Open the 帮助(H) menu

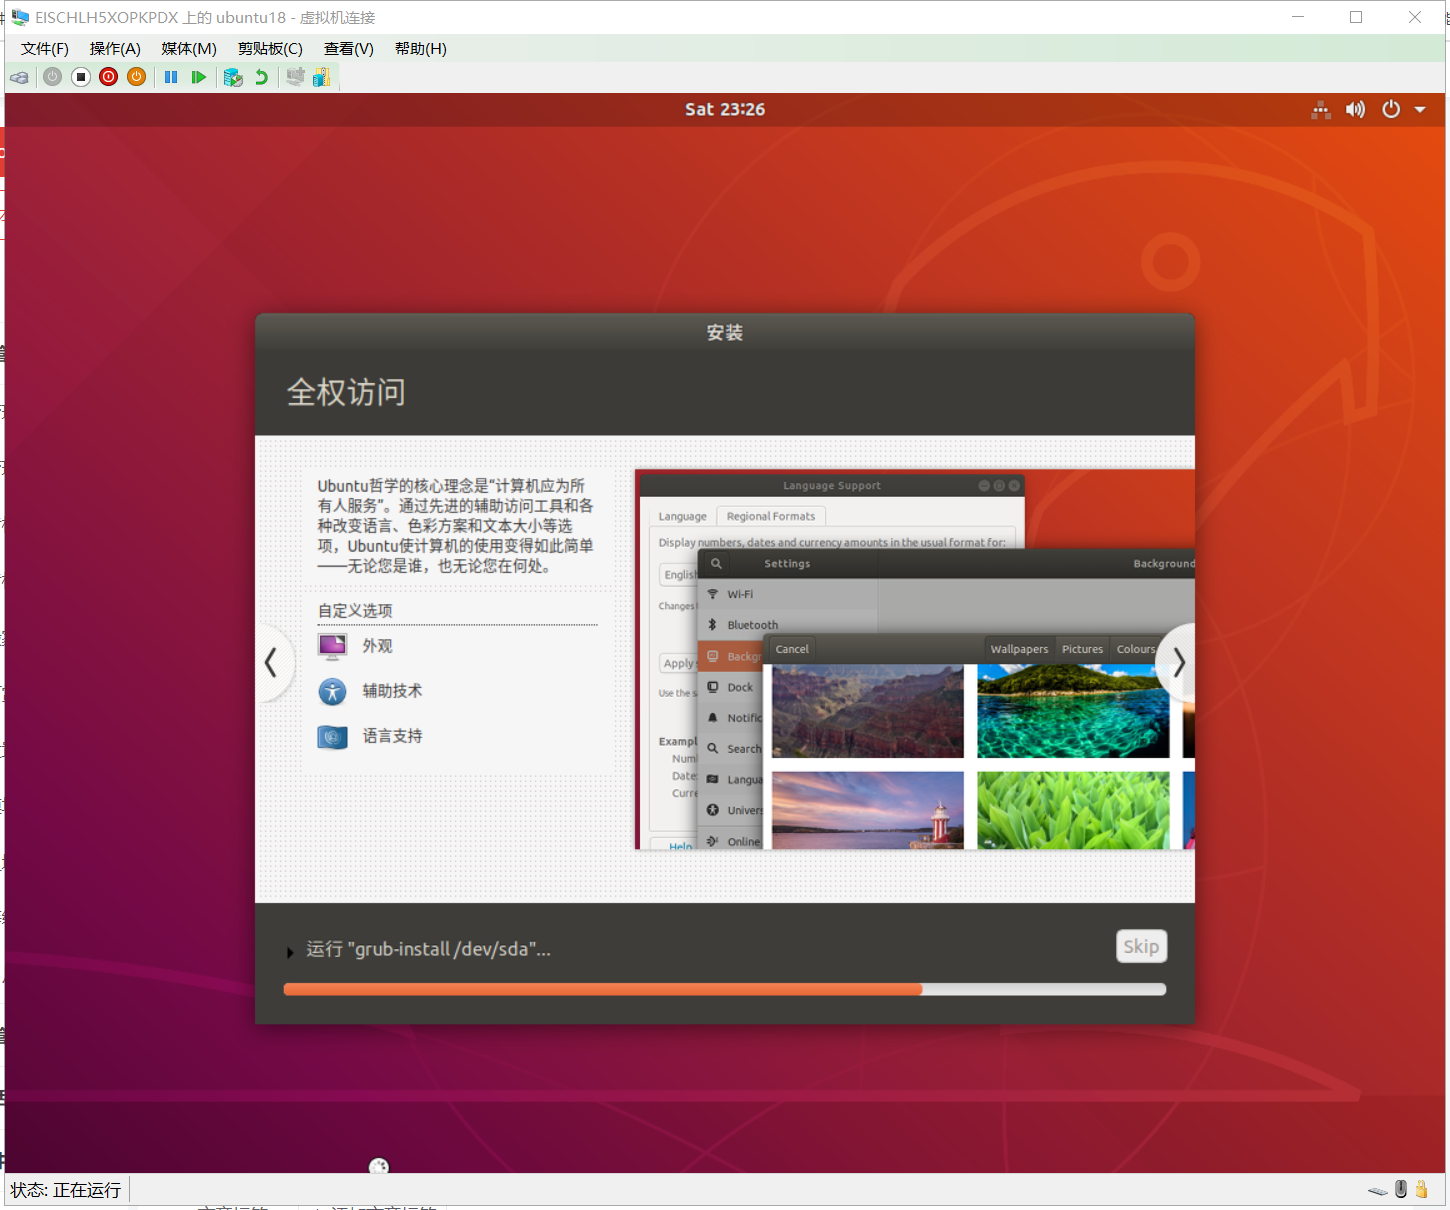click(421, 49)
